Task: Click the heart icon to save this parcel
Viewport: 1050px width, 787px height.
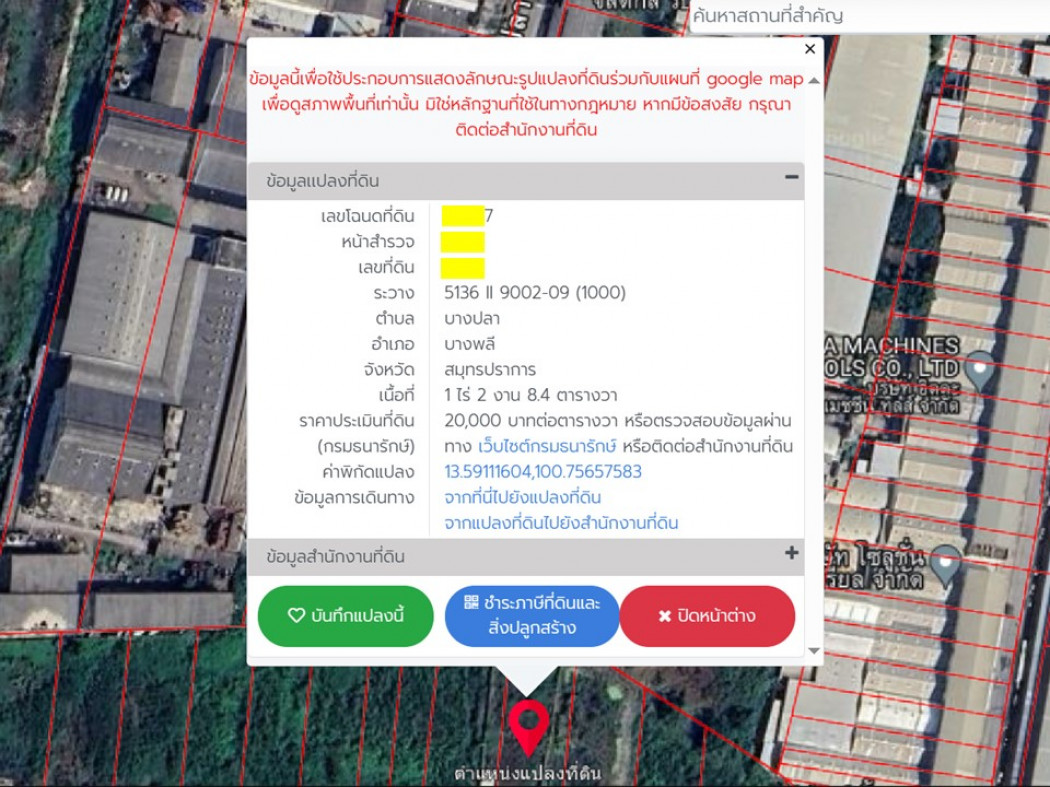Action: [296, 616]
